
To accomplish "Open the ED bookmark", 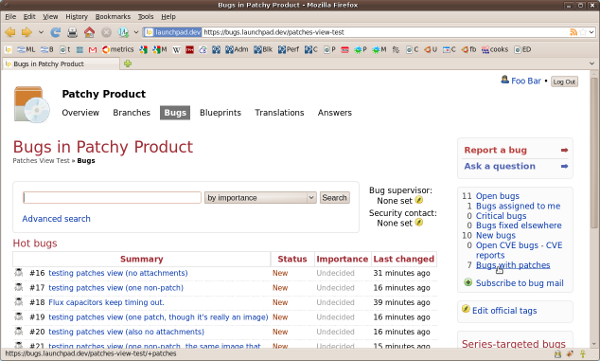I will (x=523, y=49).
